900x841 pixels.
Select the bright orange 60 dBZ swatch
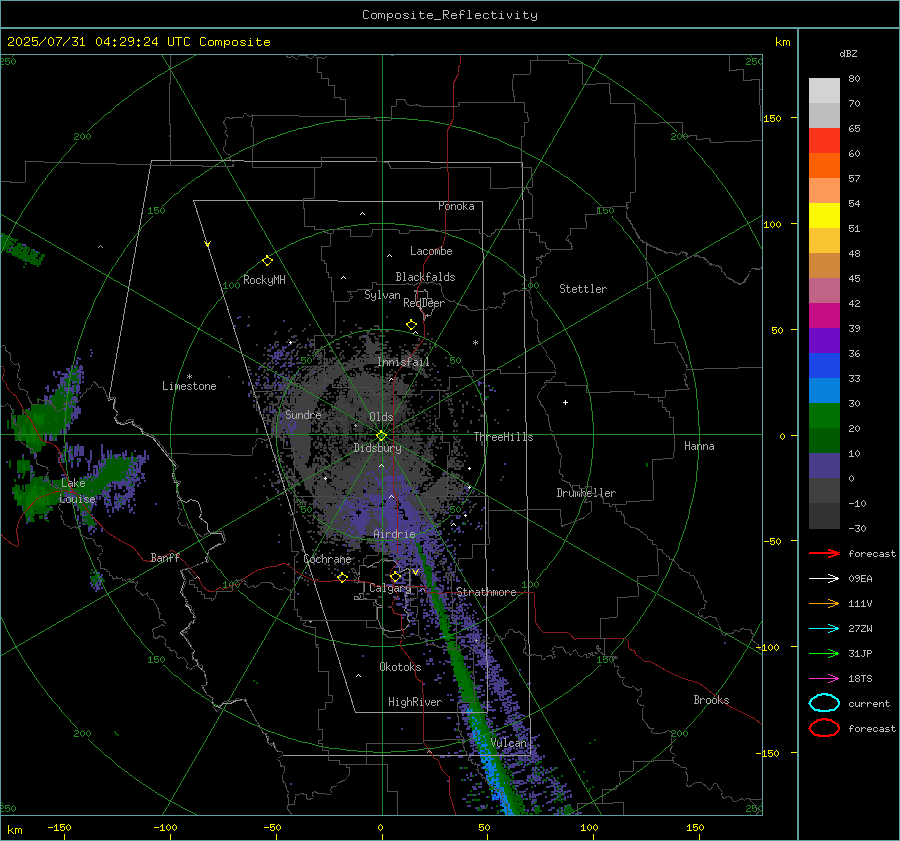824,165
